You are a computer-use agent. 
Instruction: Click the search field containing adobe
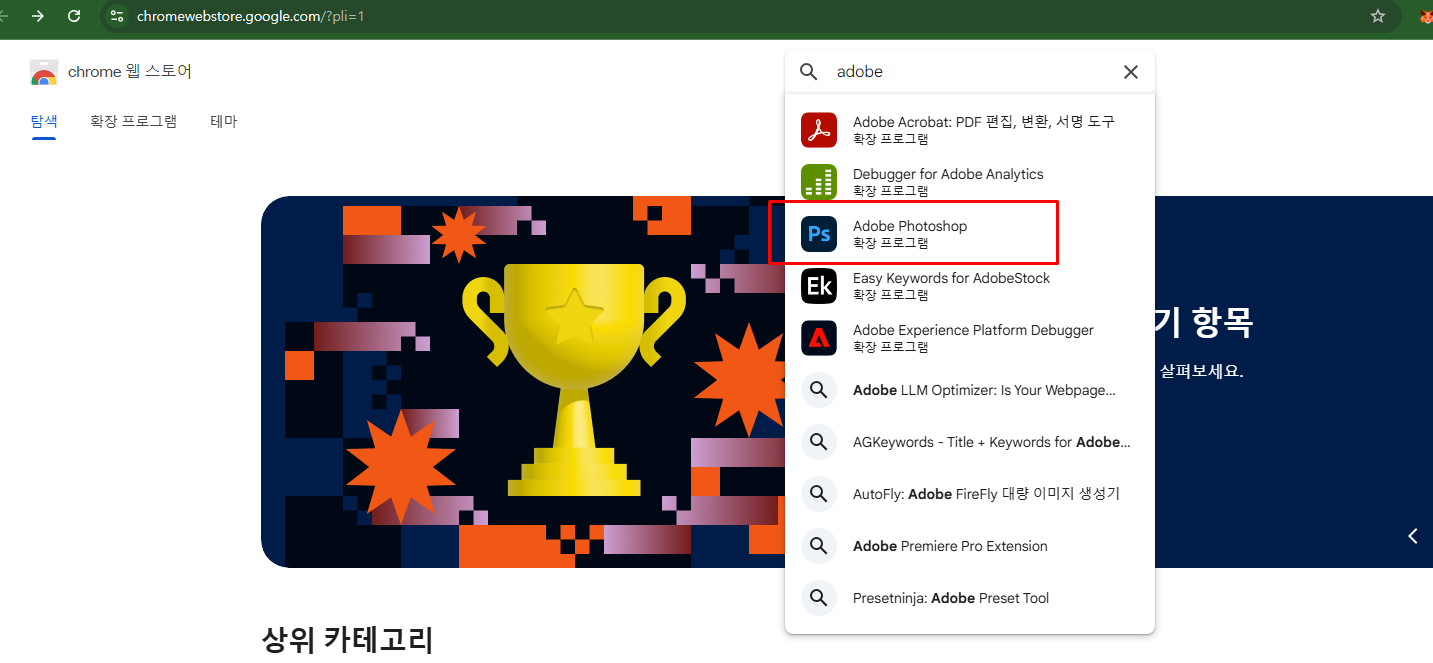(970, 72)
